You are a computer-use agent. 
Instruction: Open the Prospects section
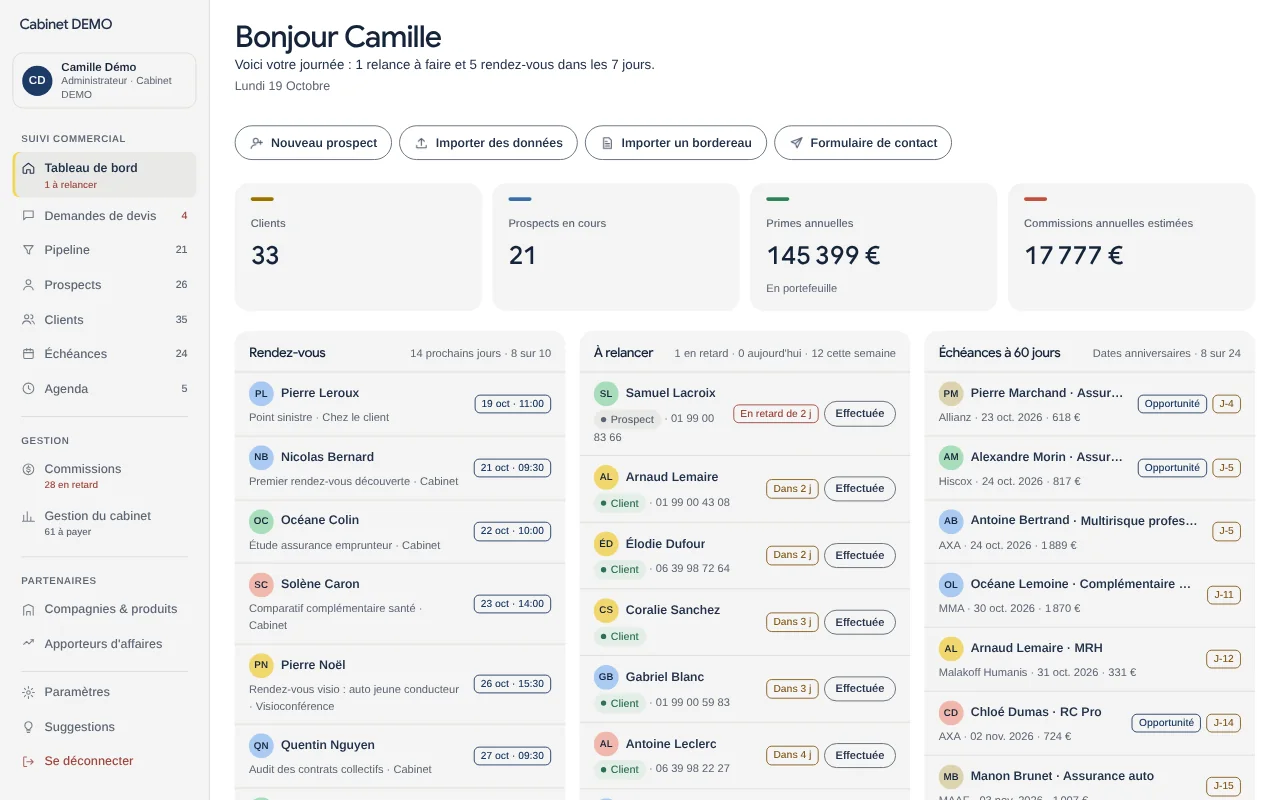[104, 285]
